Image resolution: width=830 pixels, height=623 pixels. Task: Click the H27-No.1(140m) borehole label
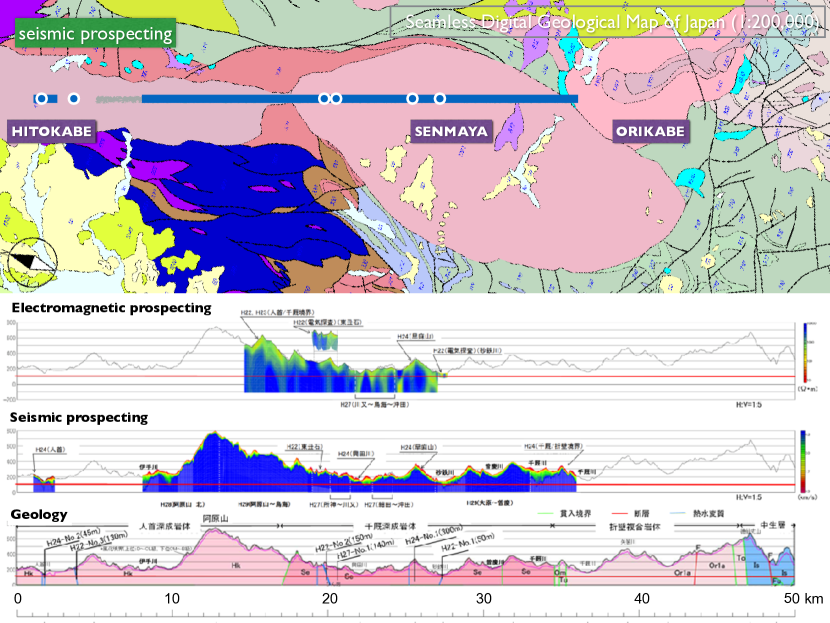point(366,549)
